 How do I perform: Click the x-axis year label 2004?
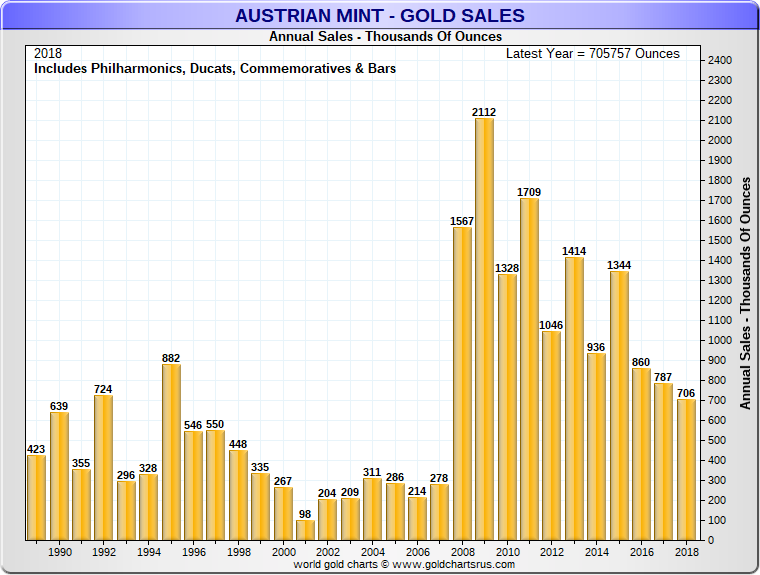click(373, 552)
